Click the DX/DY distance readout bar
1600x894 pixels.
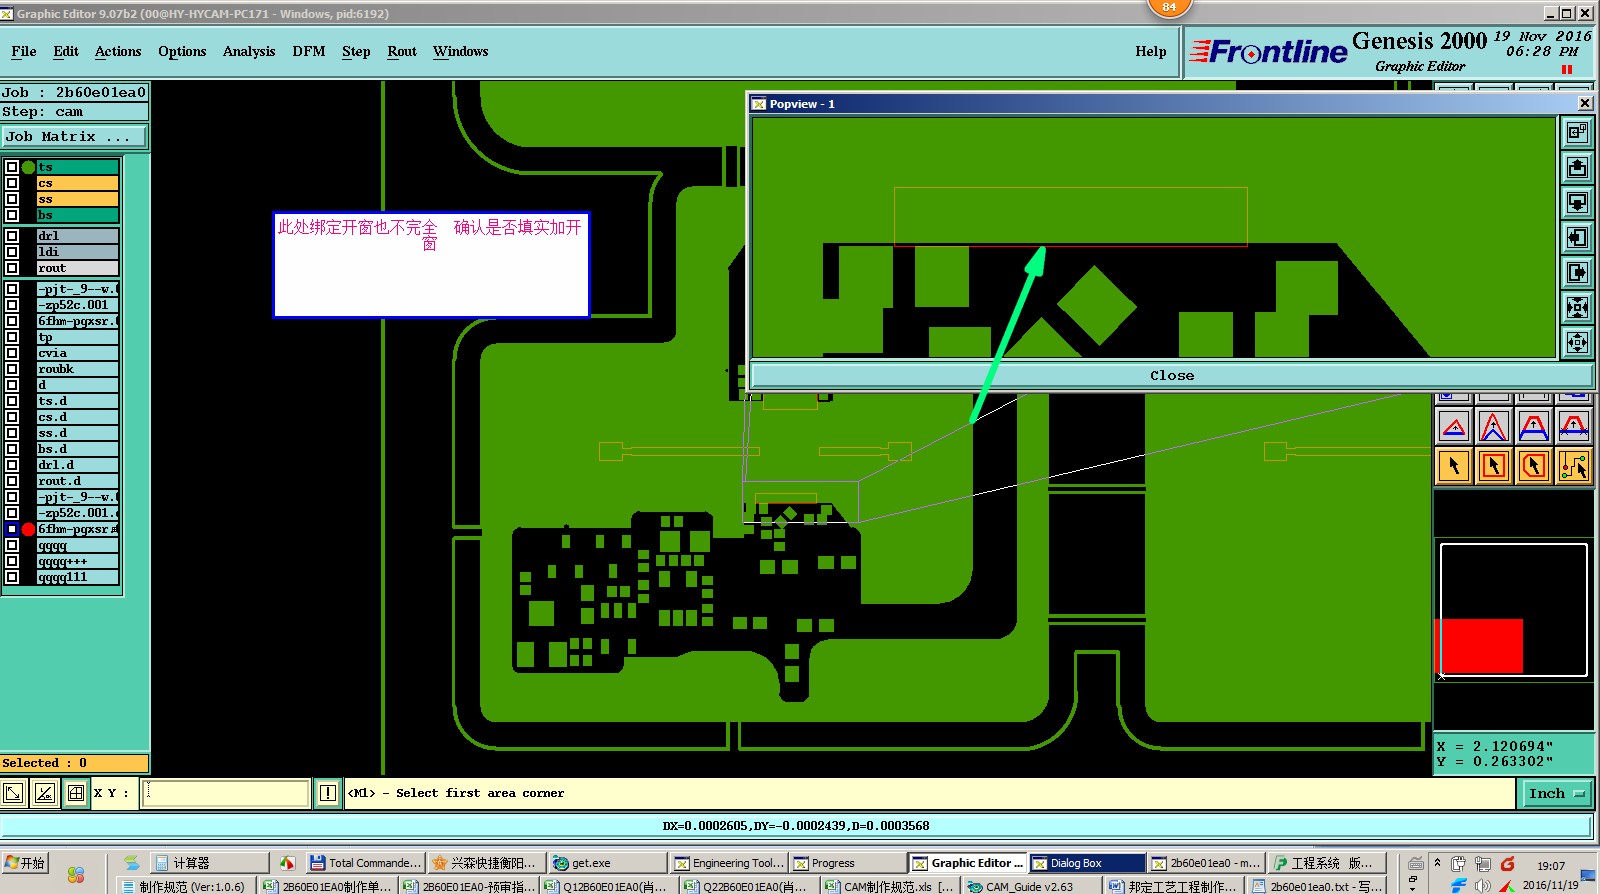[796, 826]
